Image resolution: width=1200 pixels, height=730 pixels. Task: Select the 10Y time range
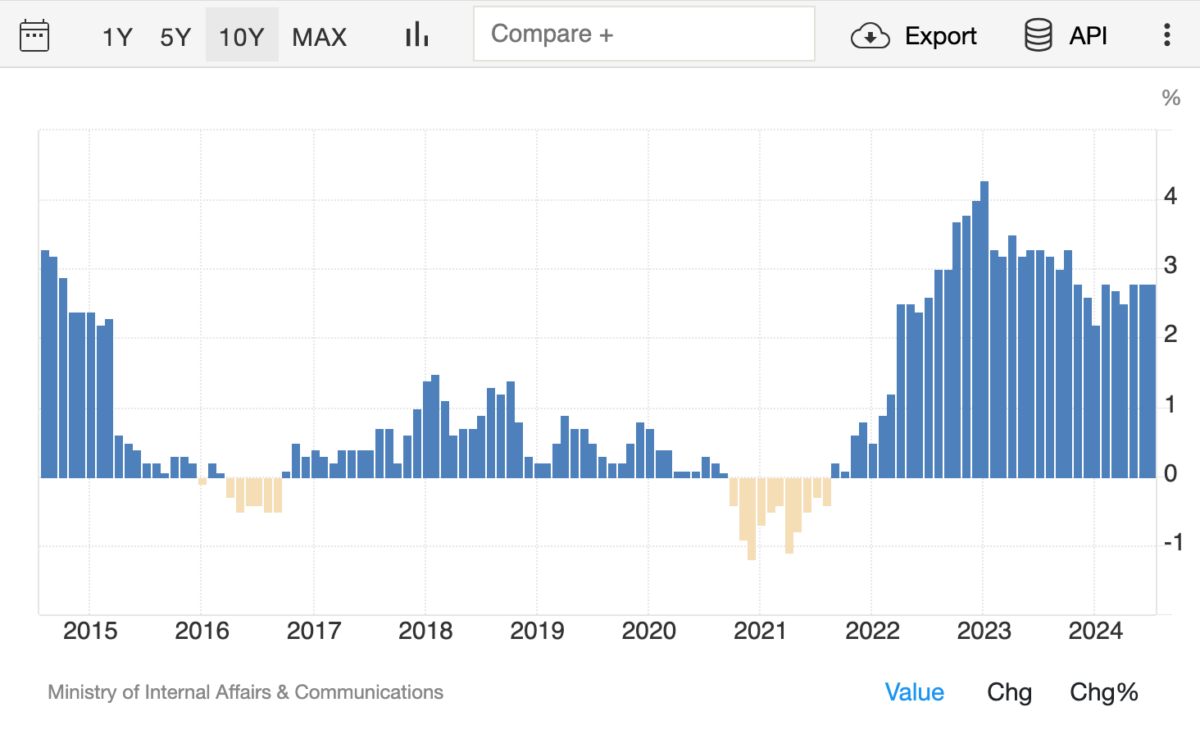tap(242, 36)
